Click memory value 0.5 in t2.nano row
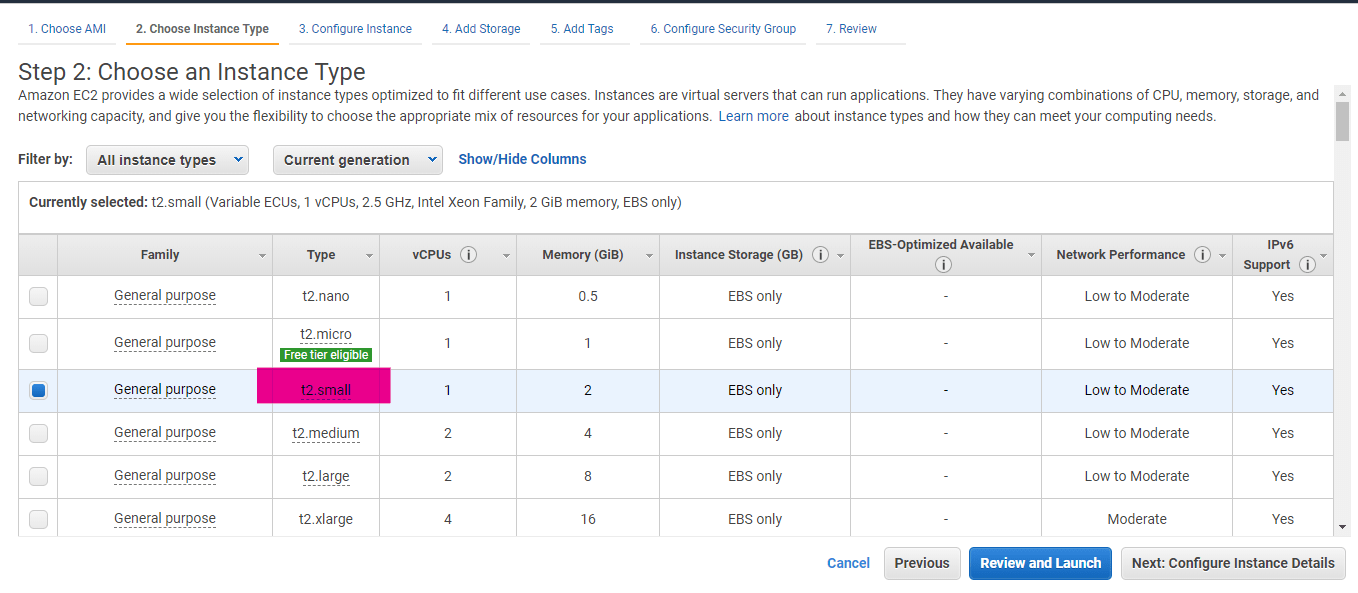The width and height of the screenshot is (1358, 593). [588, 296]
